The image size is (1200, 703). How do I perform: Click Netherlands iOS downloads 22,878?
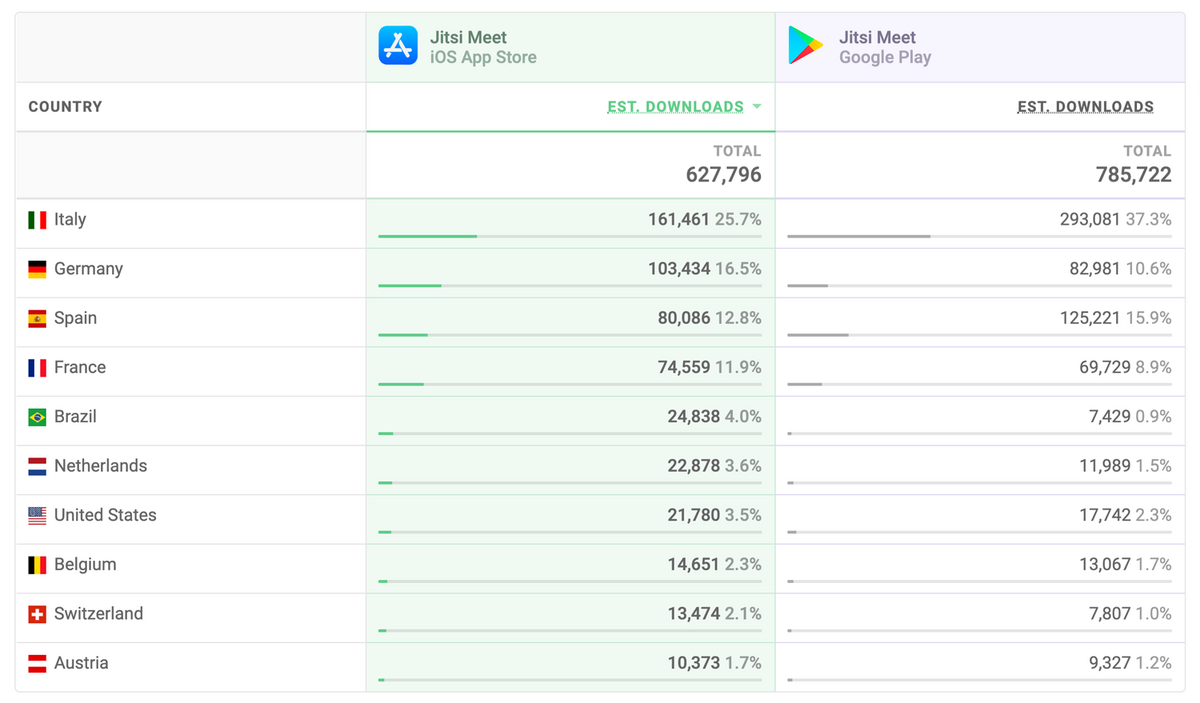click(x=694, y=465)
